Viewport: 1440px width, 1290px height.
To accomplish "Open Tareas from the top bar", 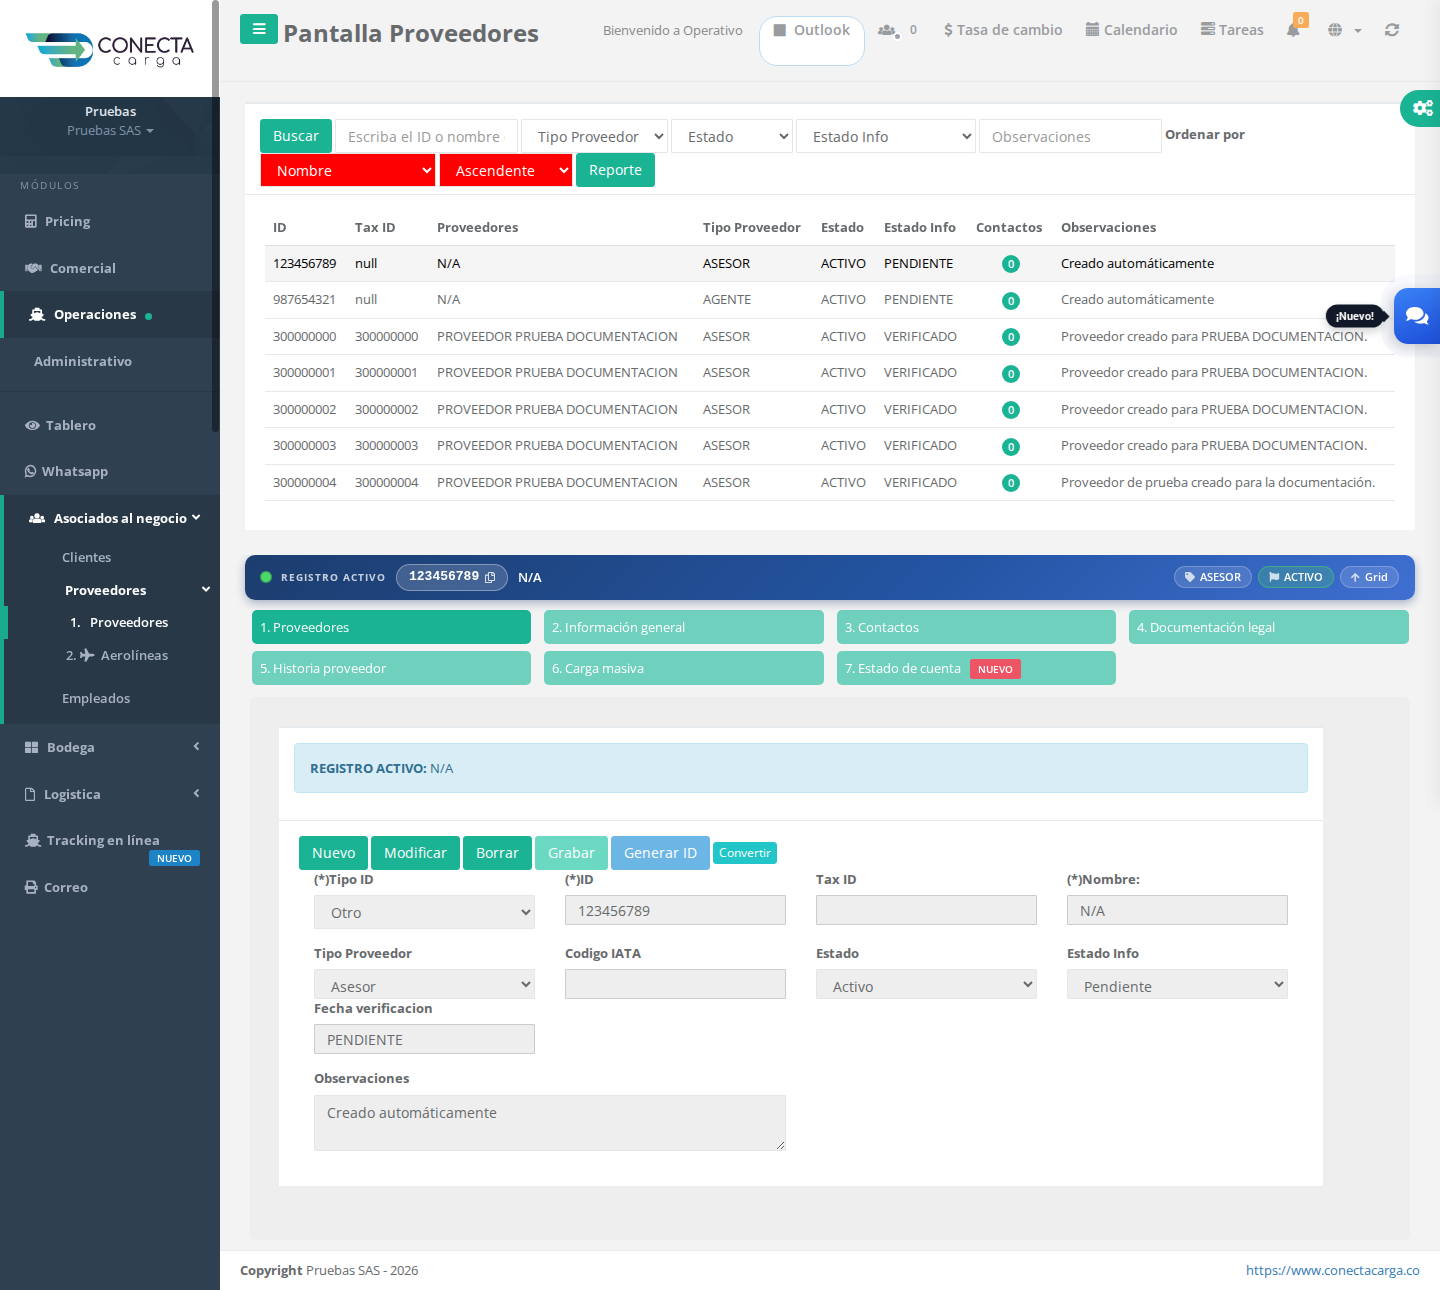I will 1232,30.
